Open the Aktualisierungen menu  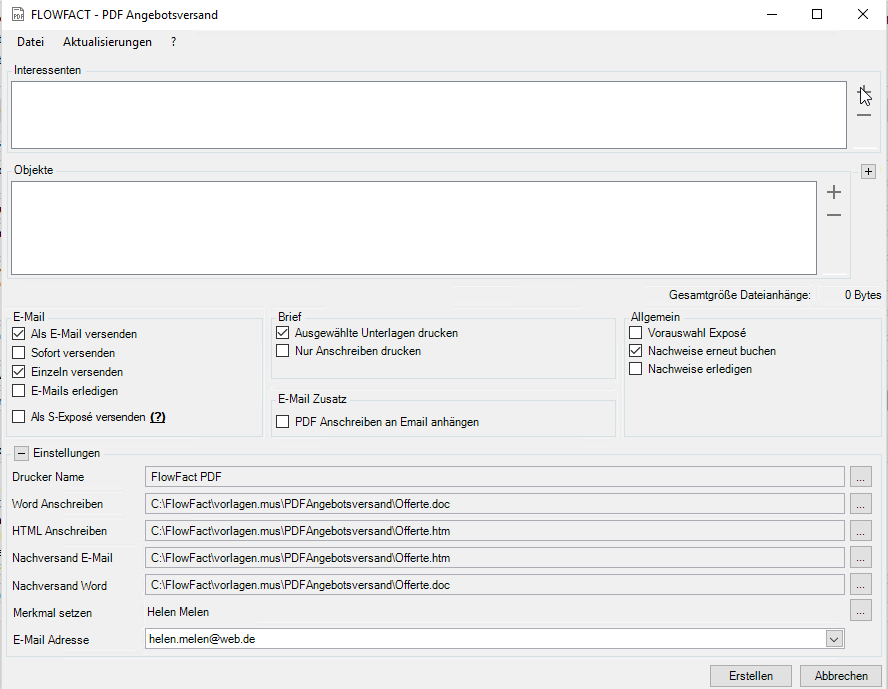pyautogui.click(x=108, y=42)
